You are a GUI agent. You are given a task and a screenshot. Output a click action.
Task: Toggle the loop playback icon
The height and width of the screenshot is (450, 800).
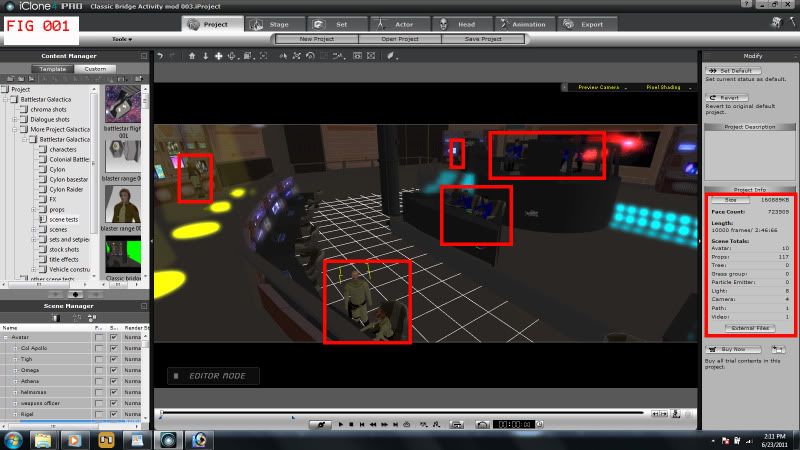coord(407,424)
